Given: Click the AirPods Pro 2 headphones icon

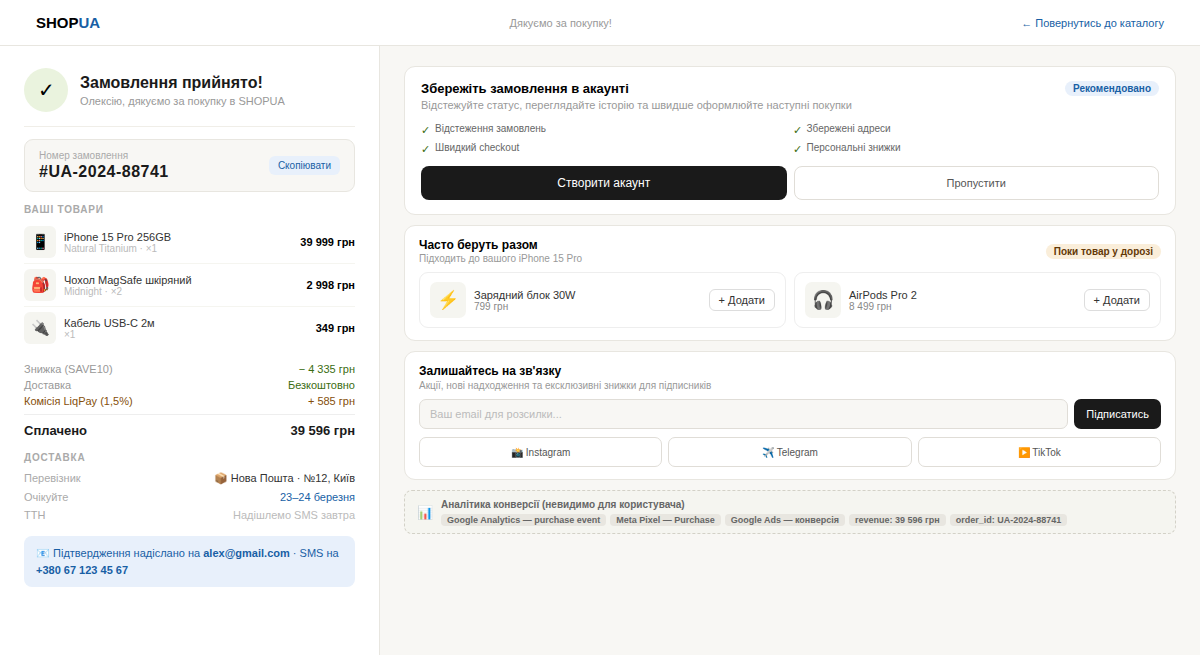Looking at the screenshot, I should (x=823, y=300).
